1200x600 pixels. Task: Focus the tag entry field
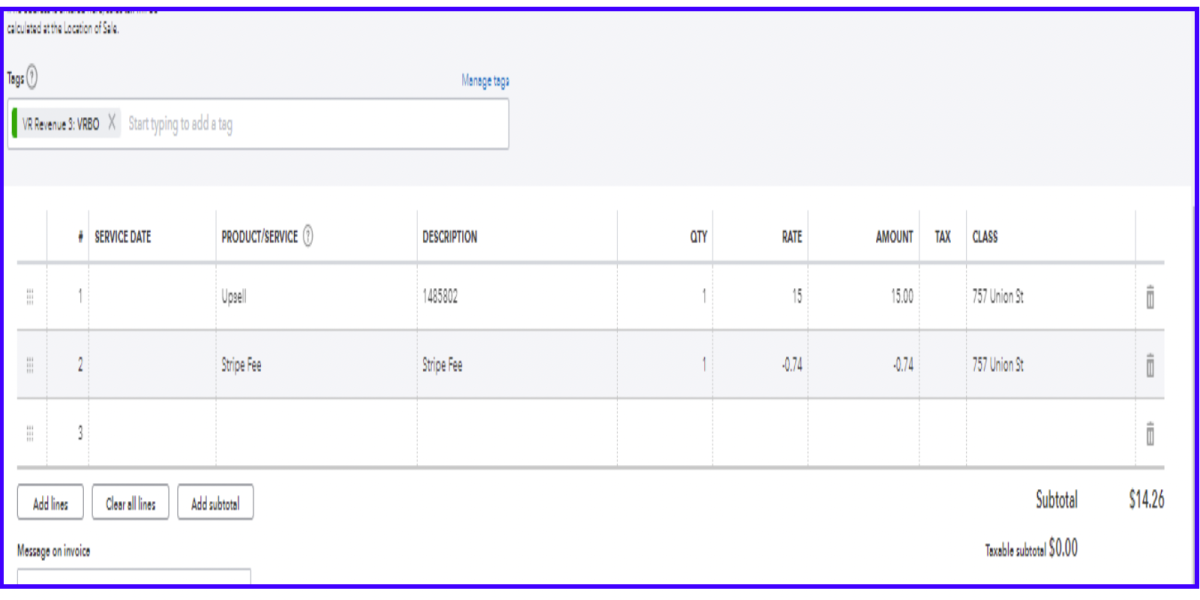tap(310, 125)
